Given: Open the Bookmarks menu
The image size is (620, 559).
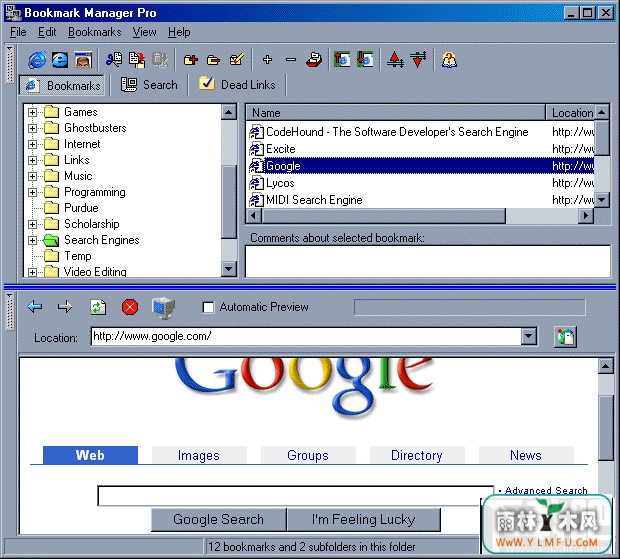Looking at the screenshot, I should tap(95, 32).
